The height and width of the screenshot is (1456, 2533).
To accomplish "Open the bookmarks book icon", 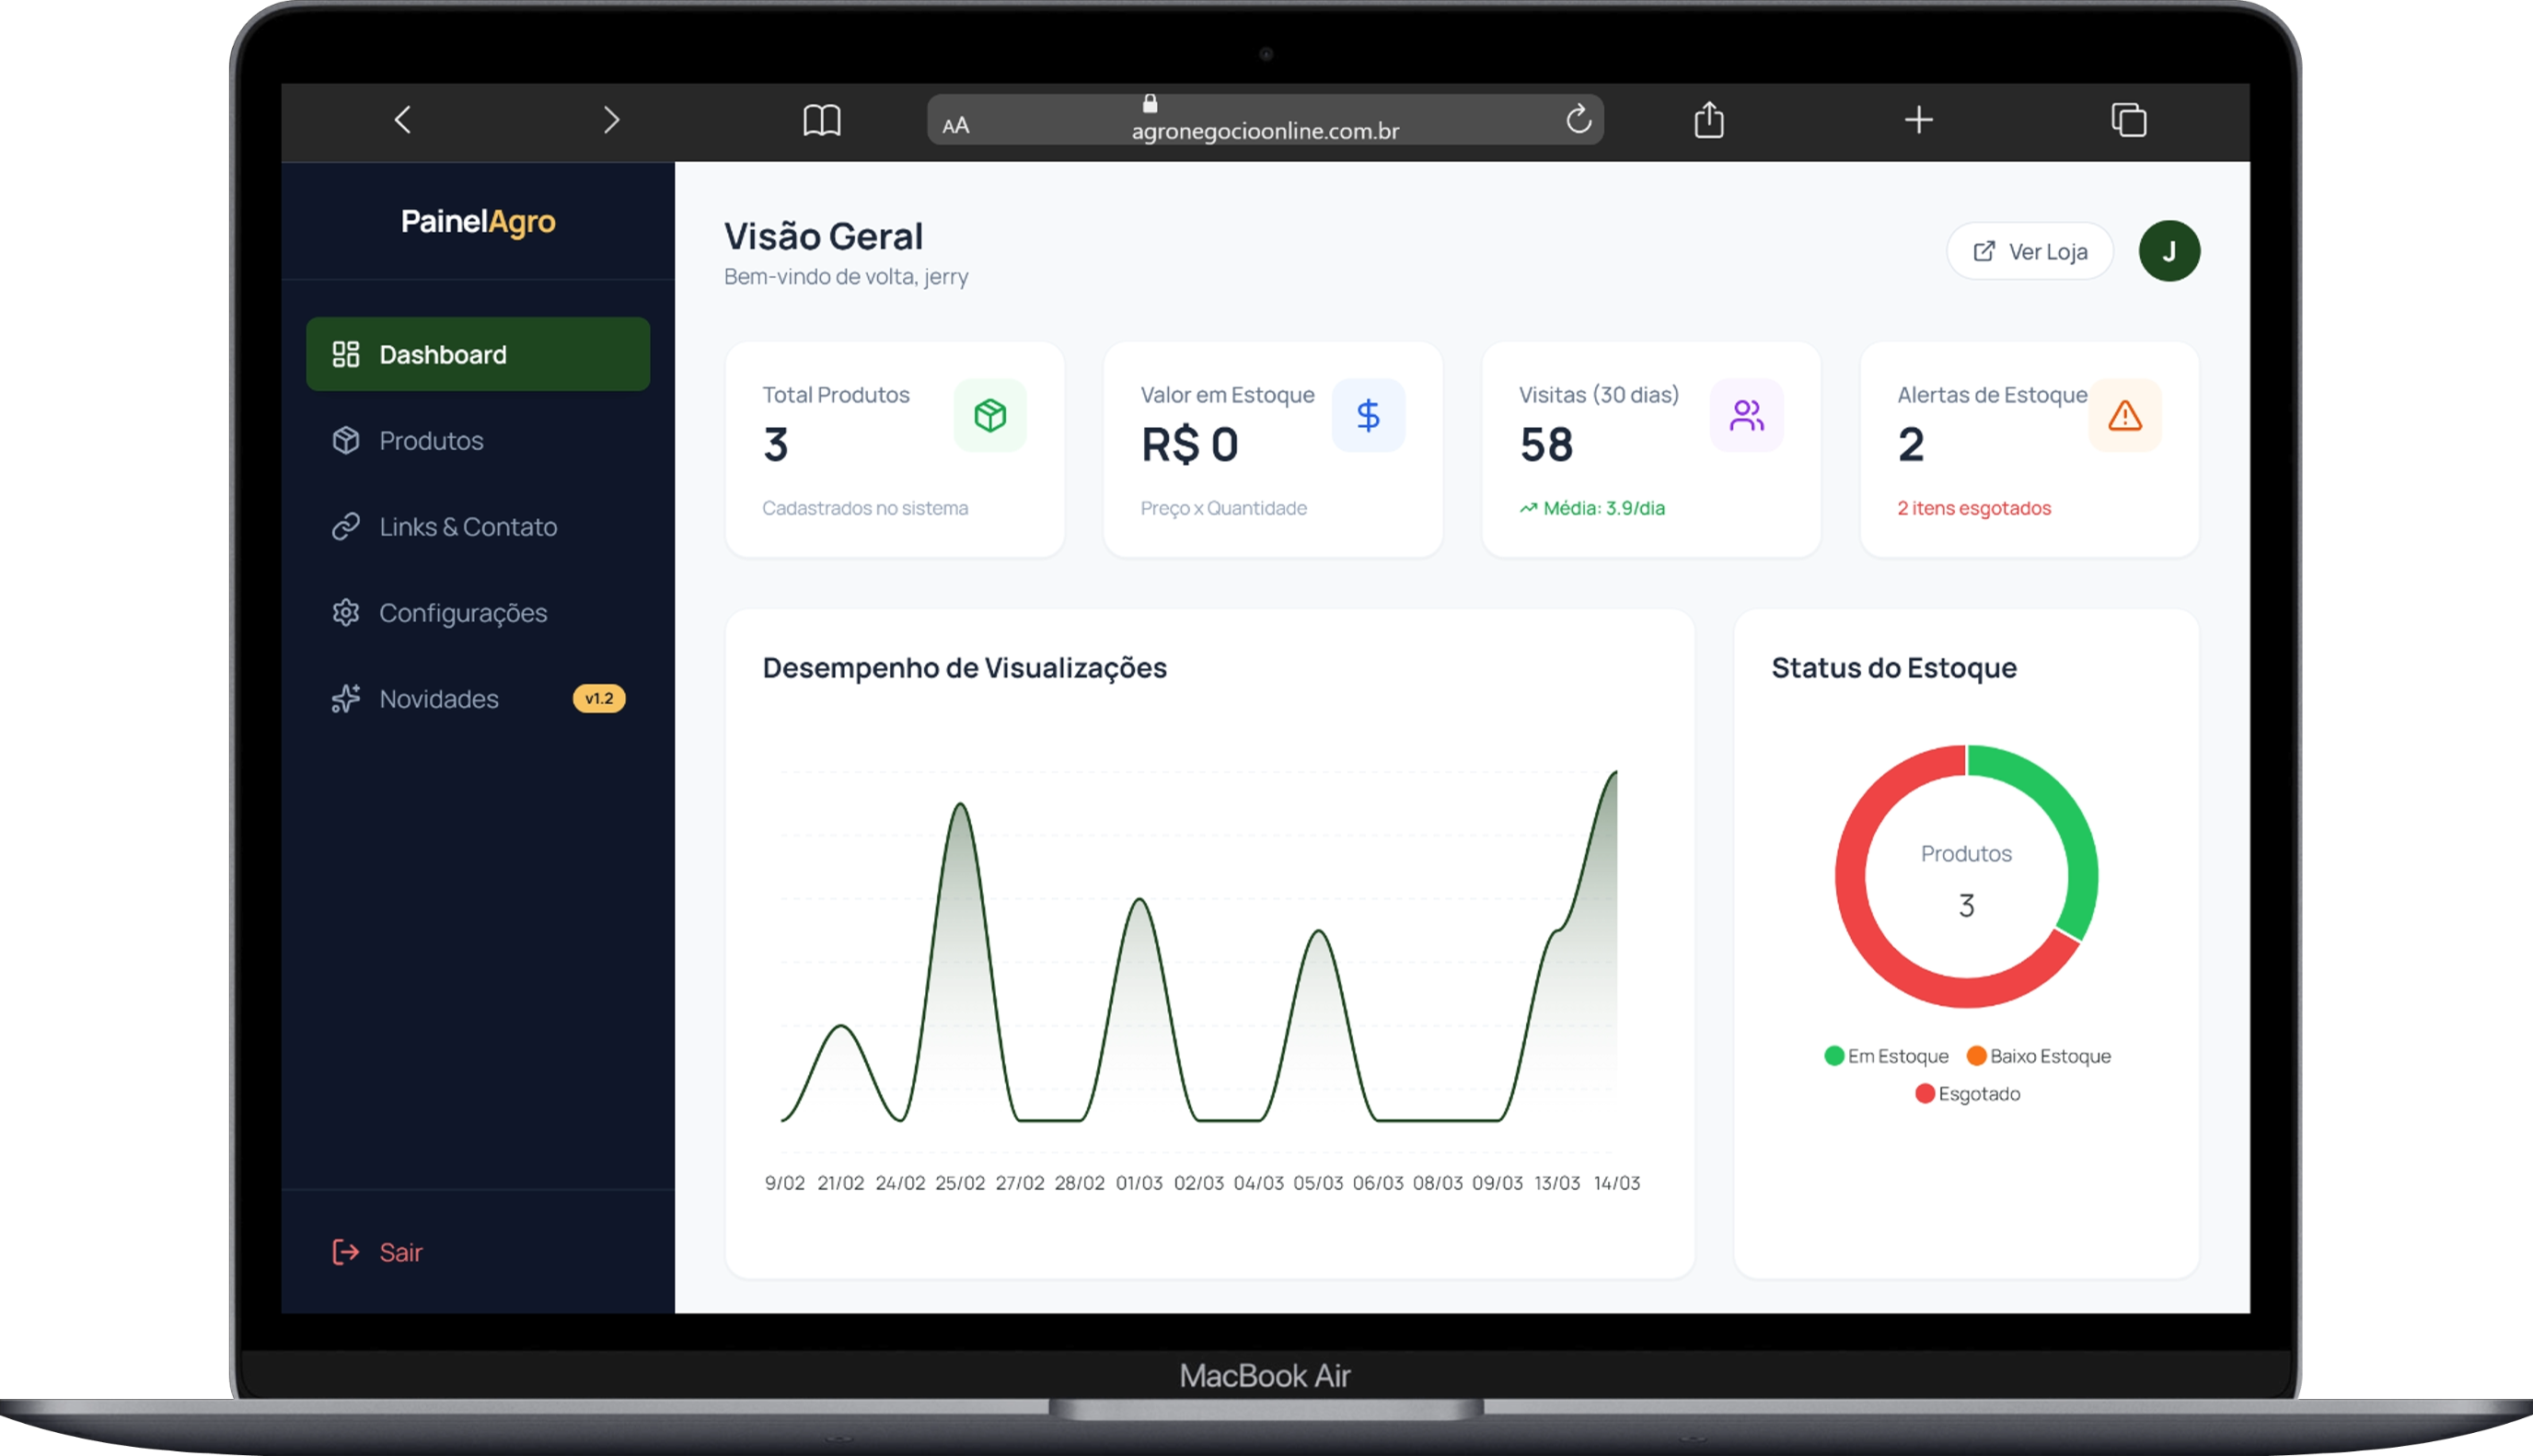I will pyautogui.click(x=821, y=121).
